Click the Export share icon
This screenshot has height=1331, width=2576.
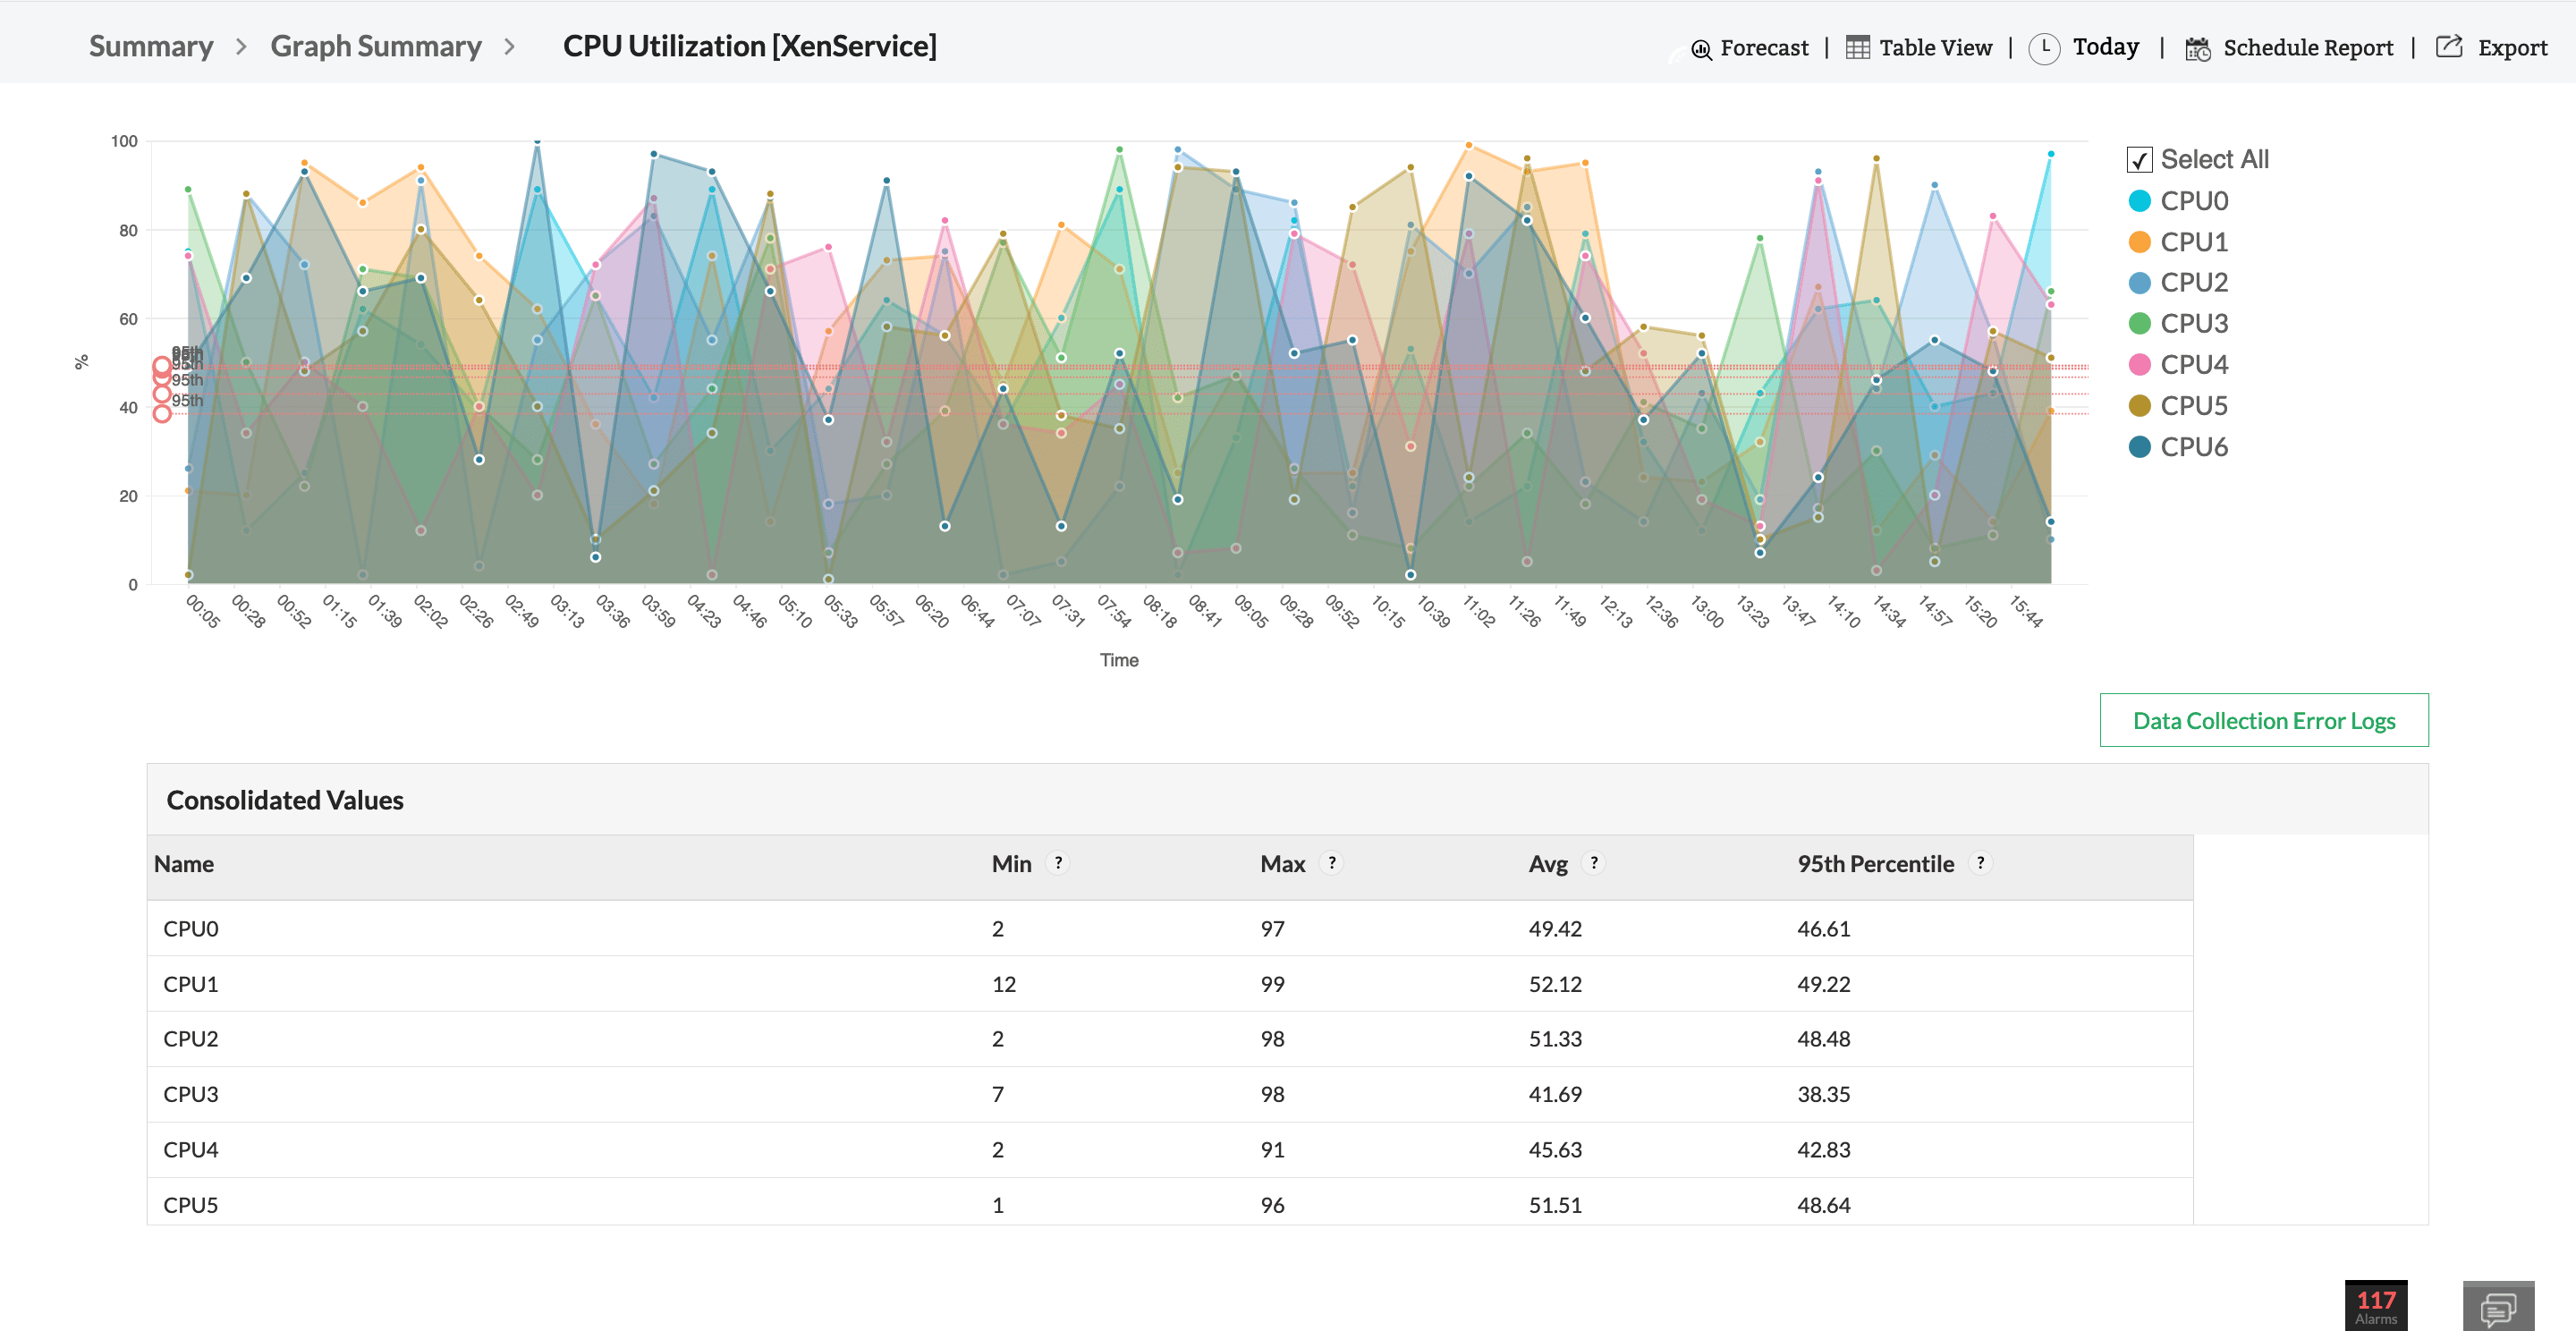click(2448, 46)
